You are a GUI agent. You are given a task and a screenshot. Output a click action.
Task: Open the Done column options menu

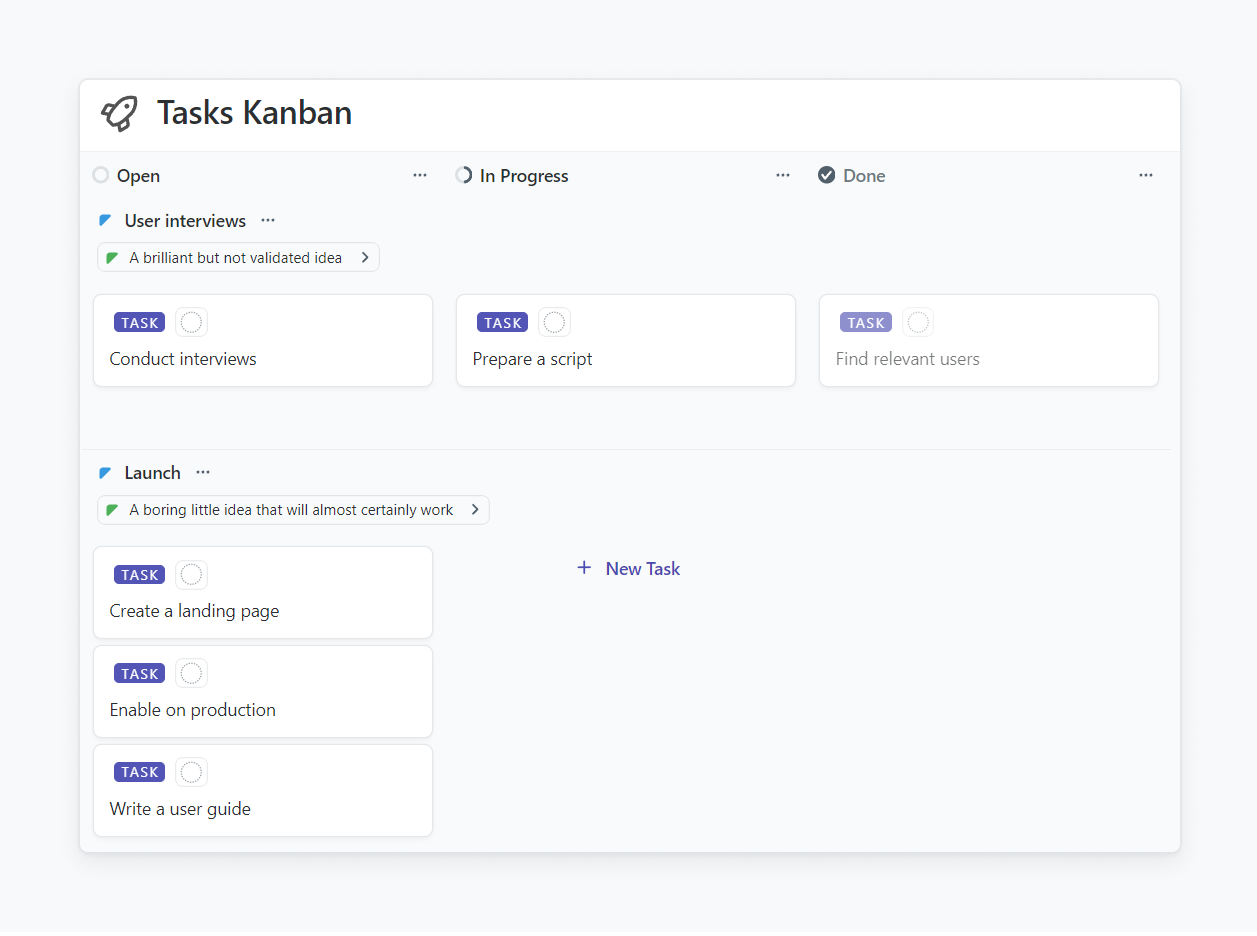pos(1146,175)
